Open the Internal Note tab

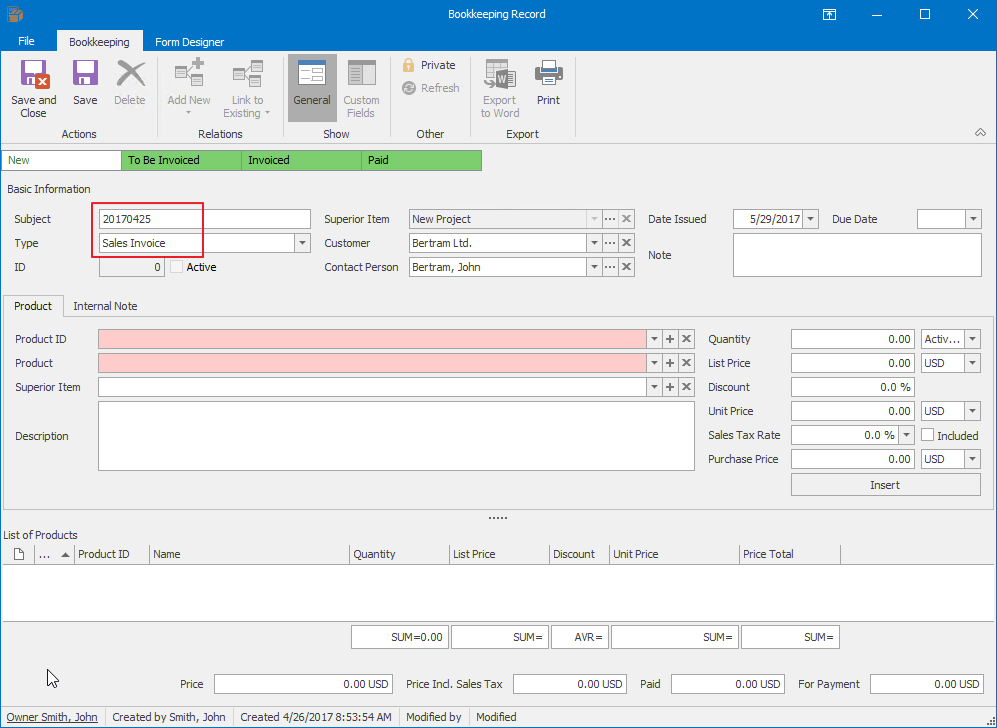point(105,306)
